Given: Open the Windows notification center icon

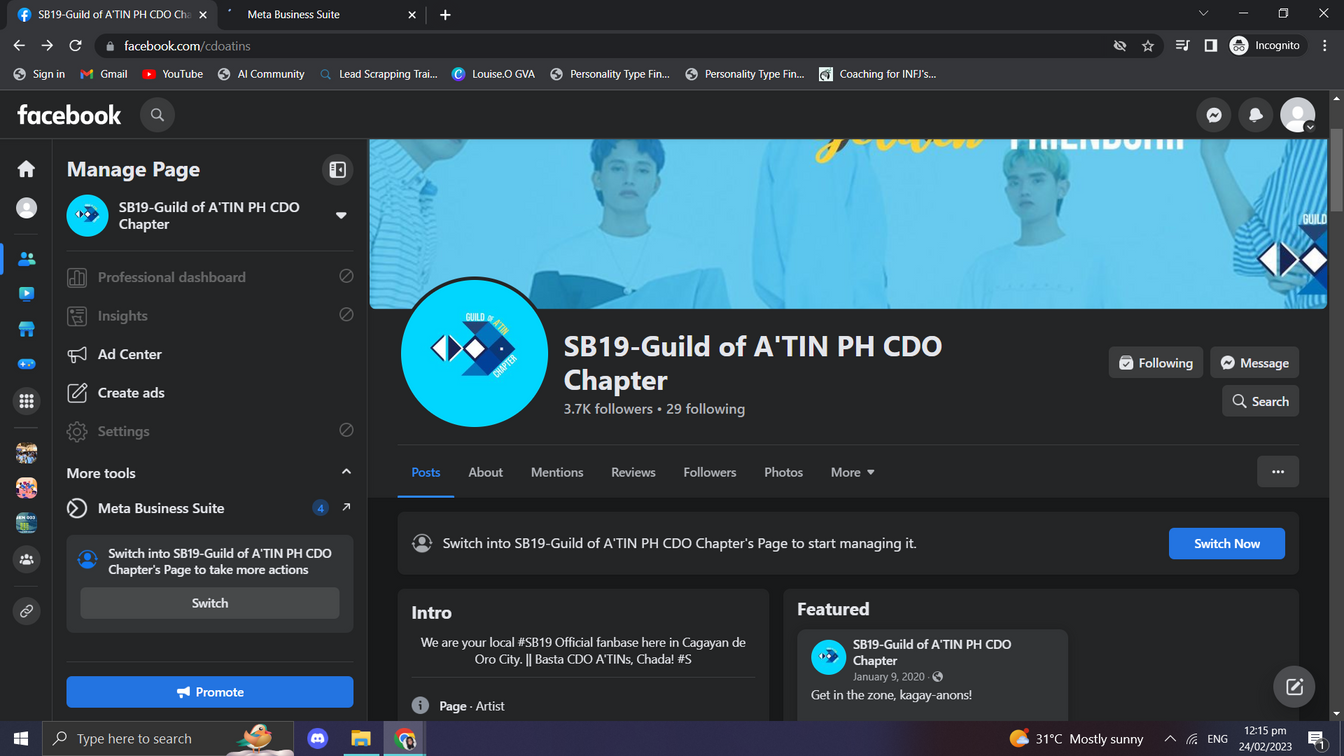Looking at the screenshot, I should pos(1317,739).
